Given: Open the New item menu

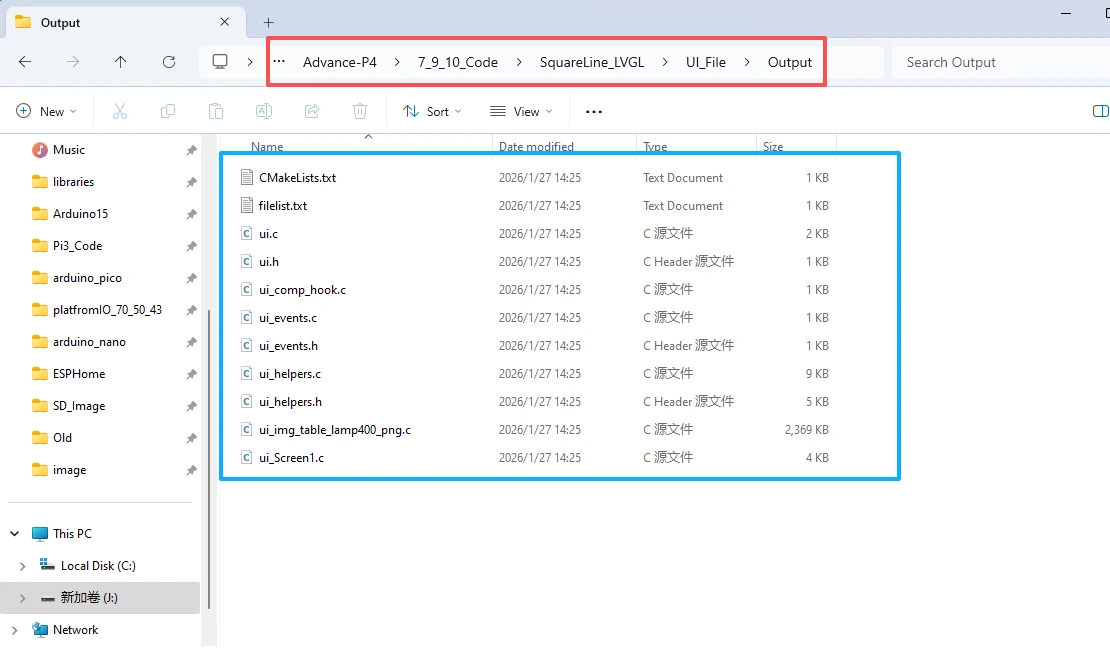Looking at the screenshot, I should (x=44, y=111).
